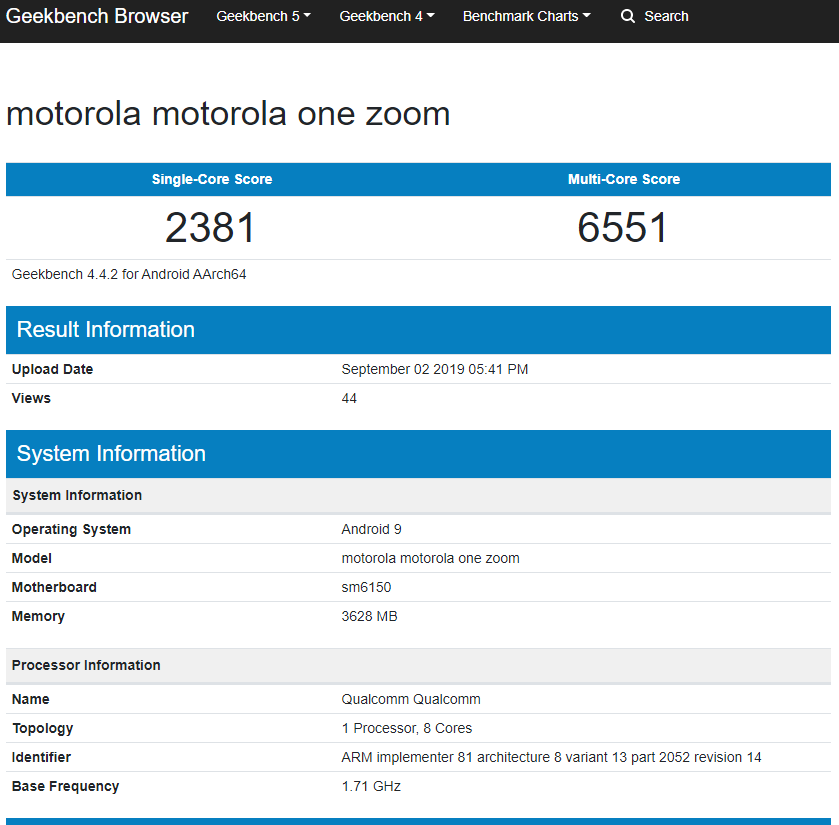The height and width of the screenshot is (825, 839).
Task: Click the Model label
Action: [32, 558]
